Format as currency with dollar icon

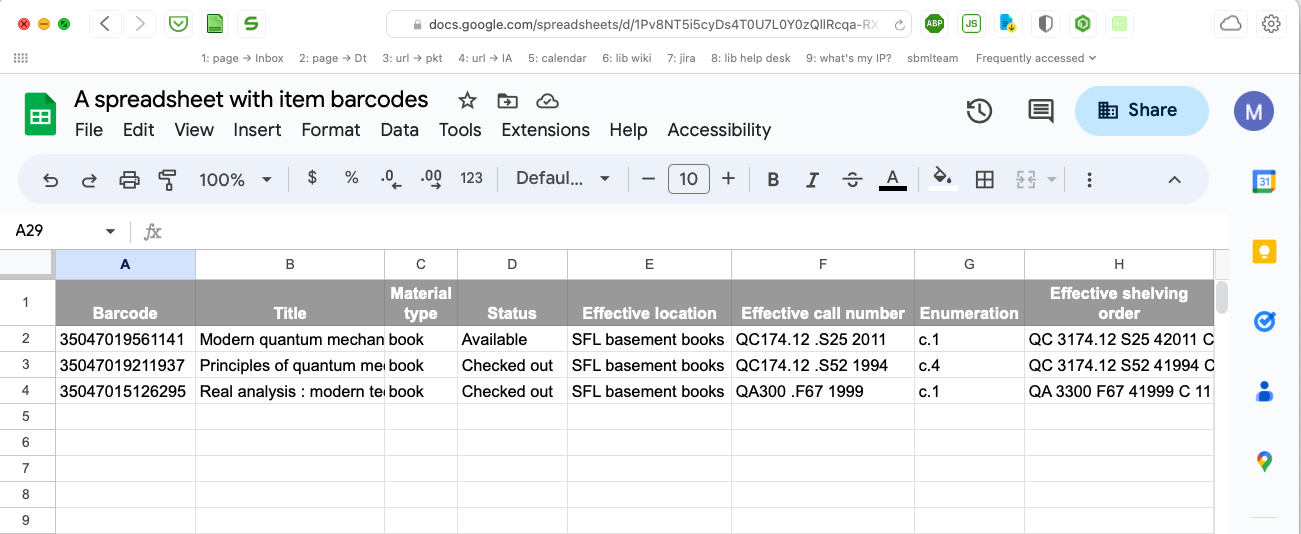[312, 178]
